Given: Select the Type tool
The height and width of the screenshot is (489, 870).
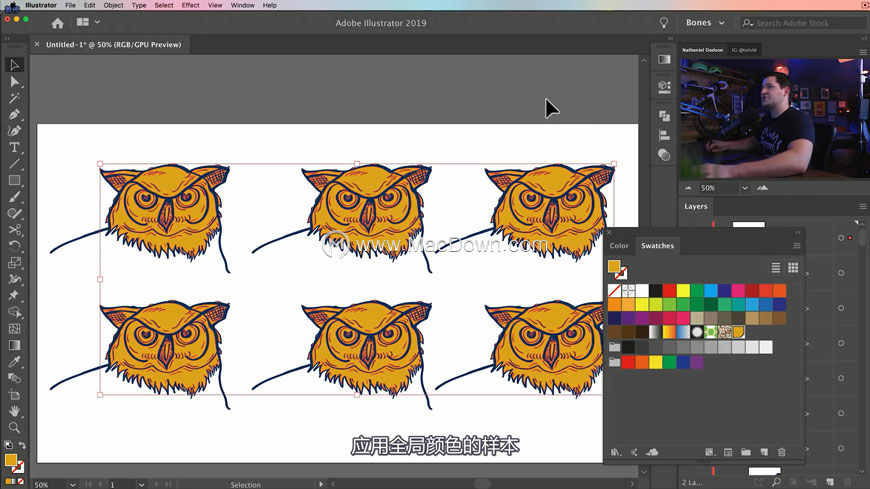Looking at the screenshot, I should 14,147.
